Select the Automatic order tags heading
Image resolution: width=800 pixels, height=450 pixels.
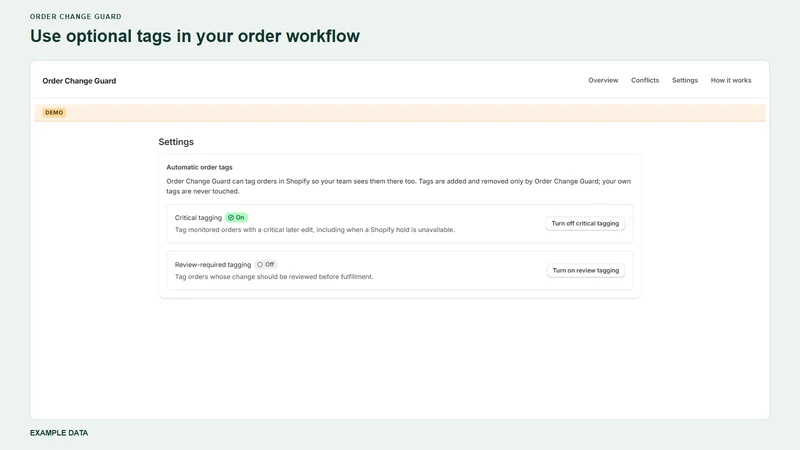199,167
